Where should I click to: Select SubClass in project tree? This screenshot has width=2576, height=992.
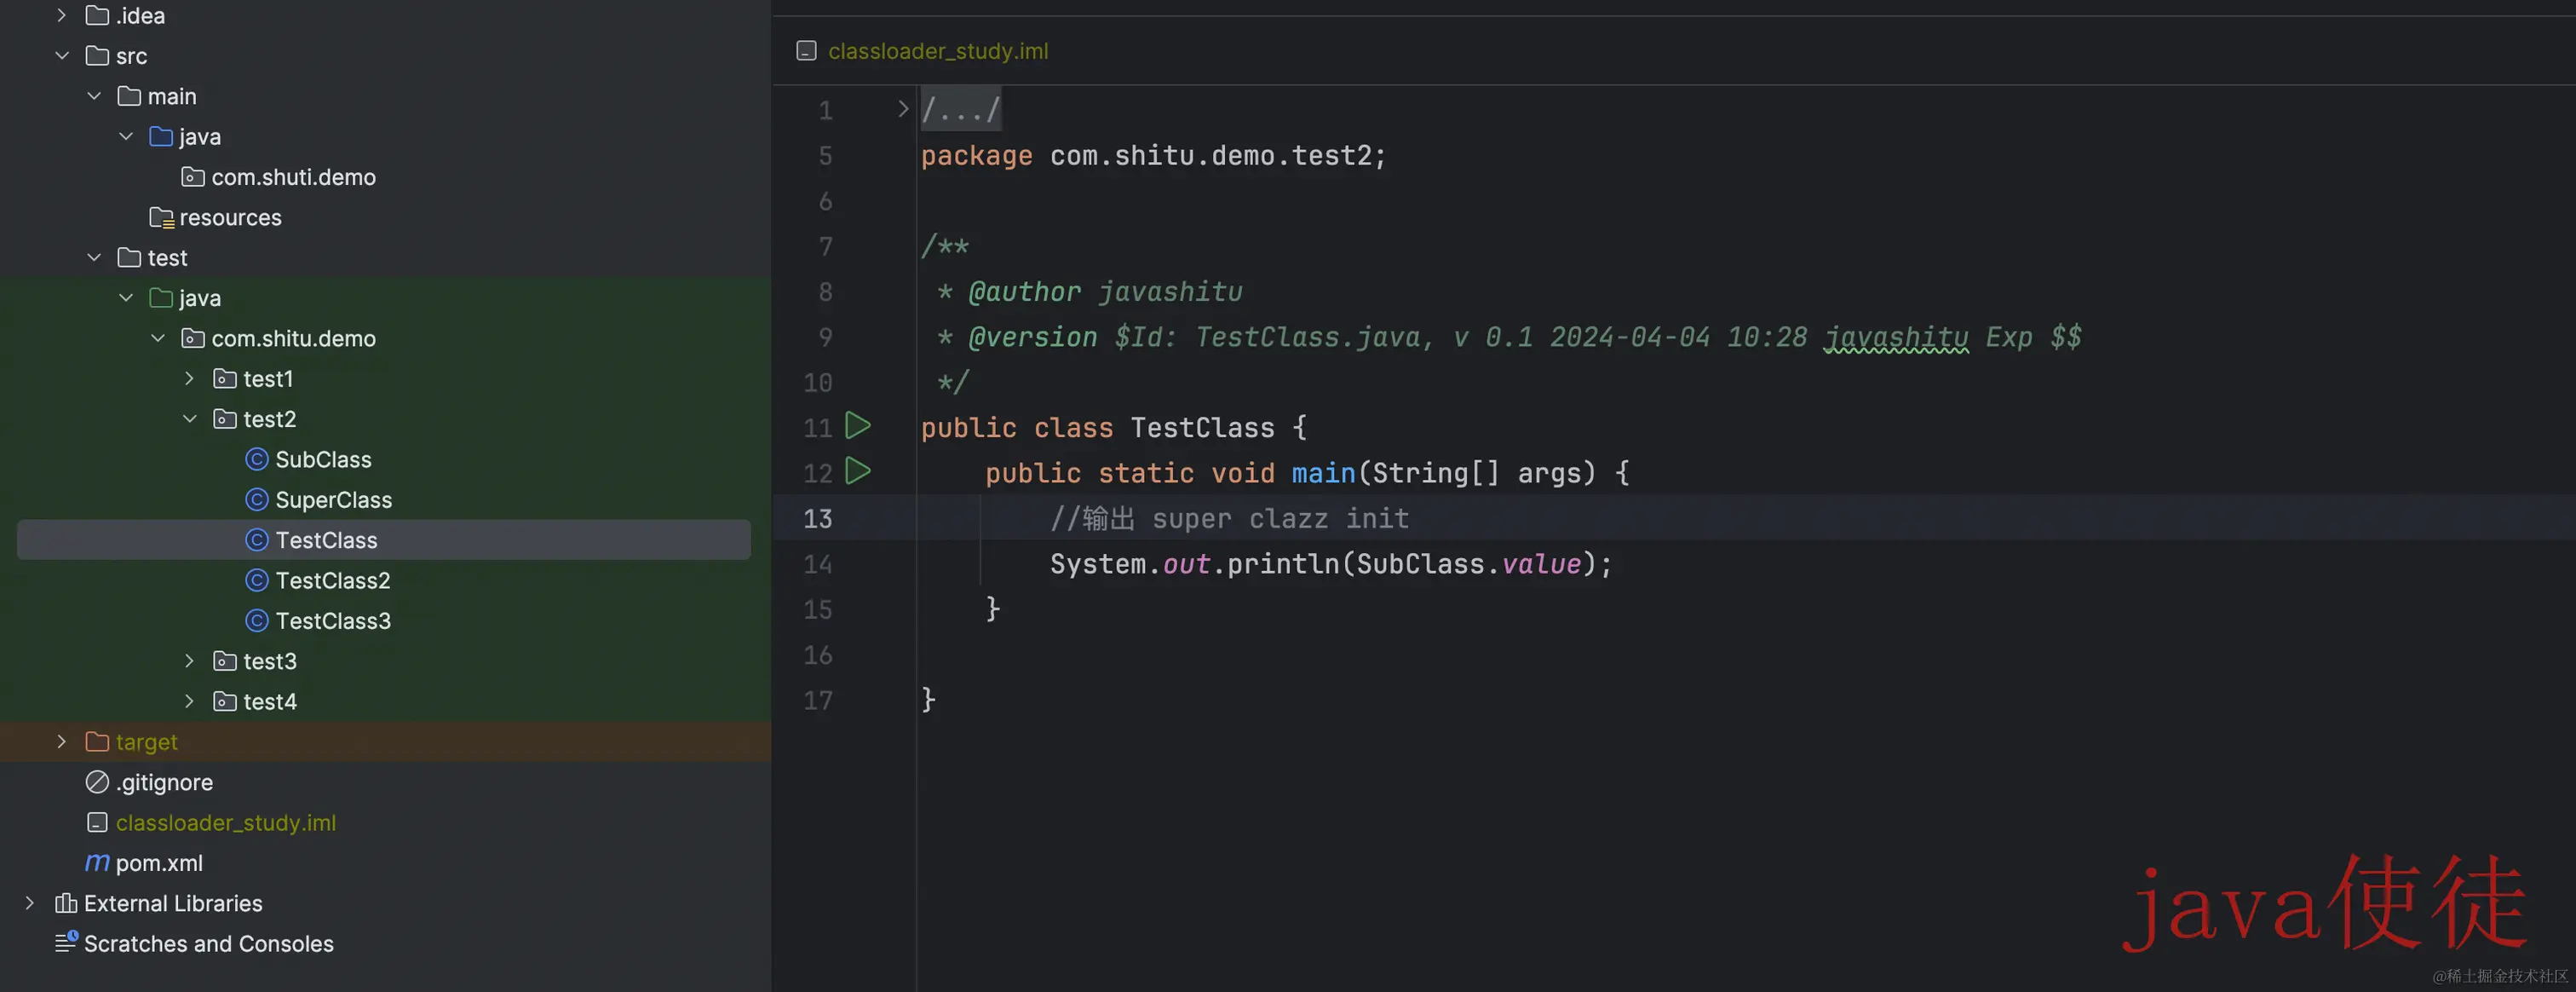pos(323,459)
